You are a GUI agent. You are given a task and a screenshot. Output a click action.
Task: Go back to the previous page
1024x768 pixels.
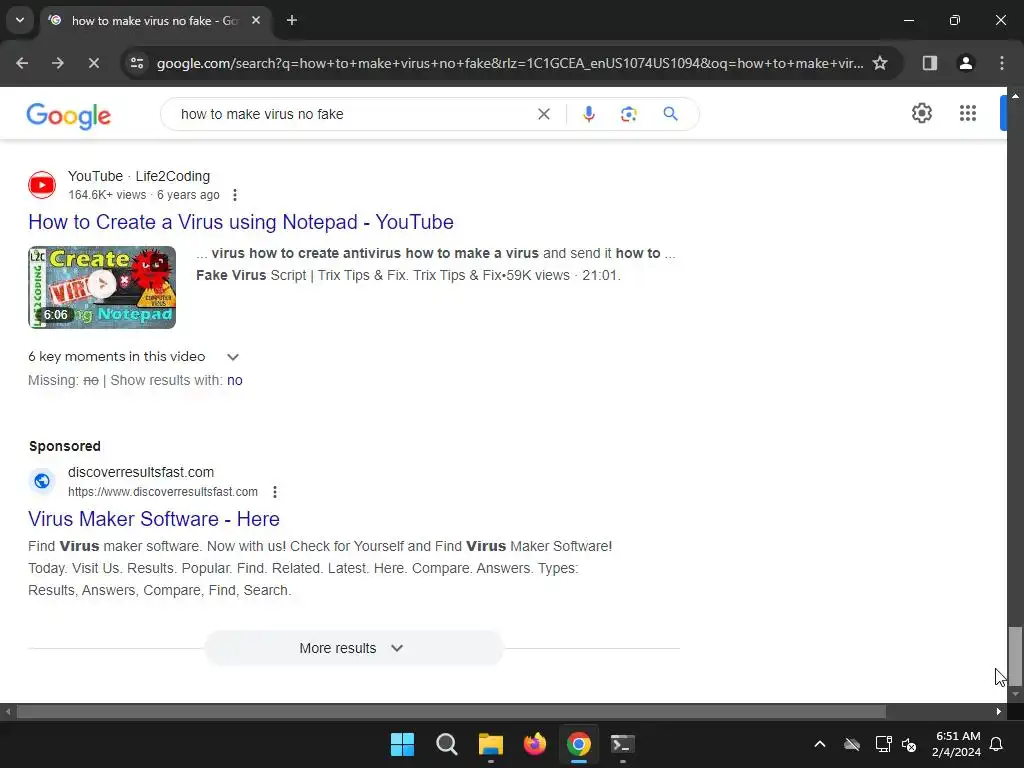[x=22, y=63]
